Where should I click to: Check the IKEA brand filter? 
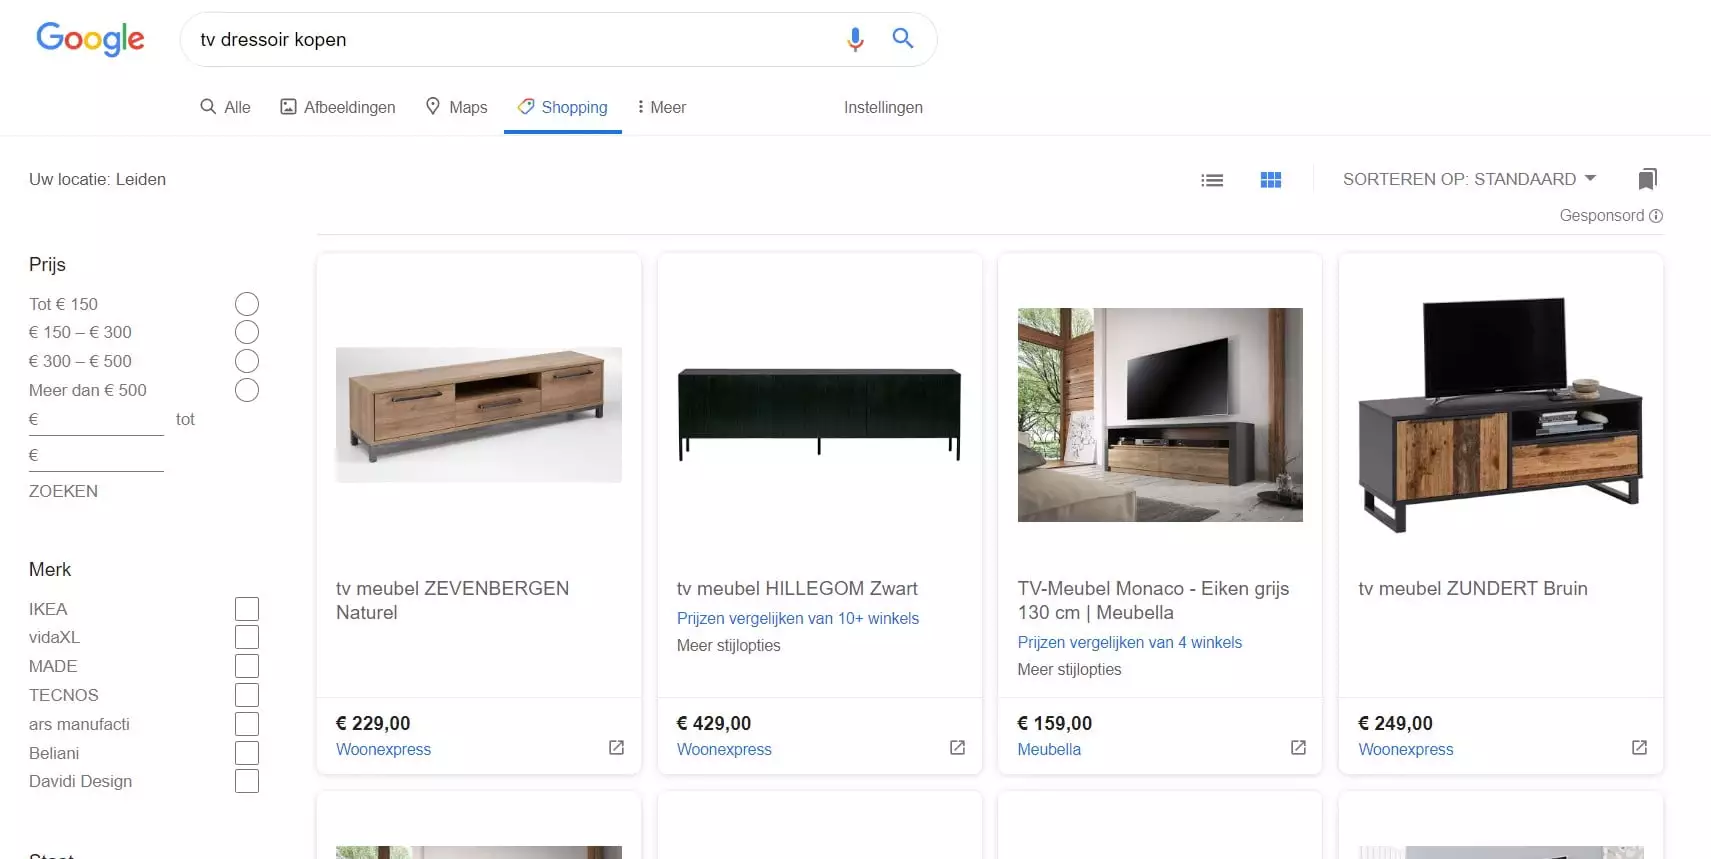click(x=247, y=609)
